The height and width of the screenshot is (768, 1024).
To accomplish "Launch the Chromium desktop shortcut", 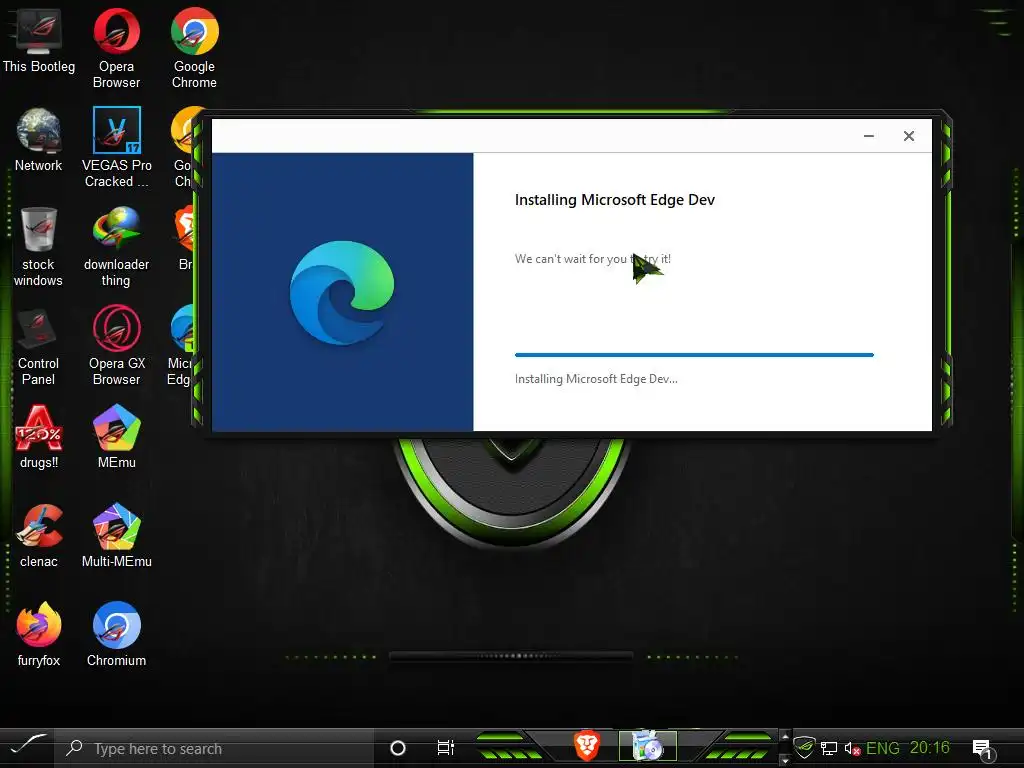I will pos(116,634).
